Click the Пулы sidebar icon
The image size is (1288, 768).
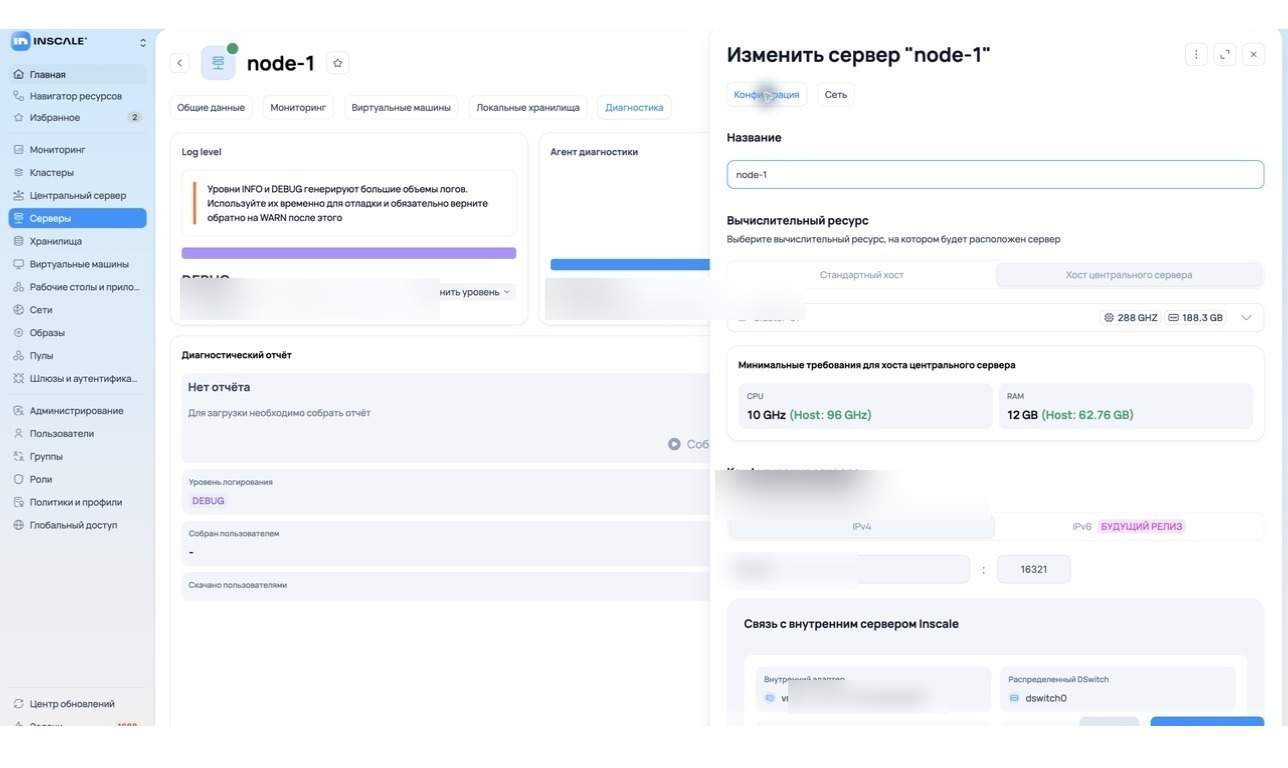click(18, 356)
